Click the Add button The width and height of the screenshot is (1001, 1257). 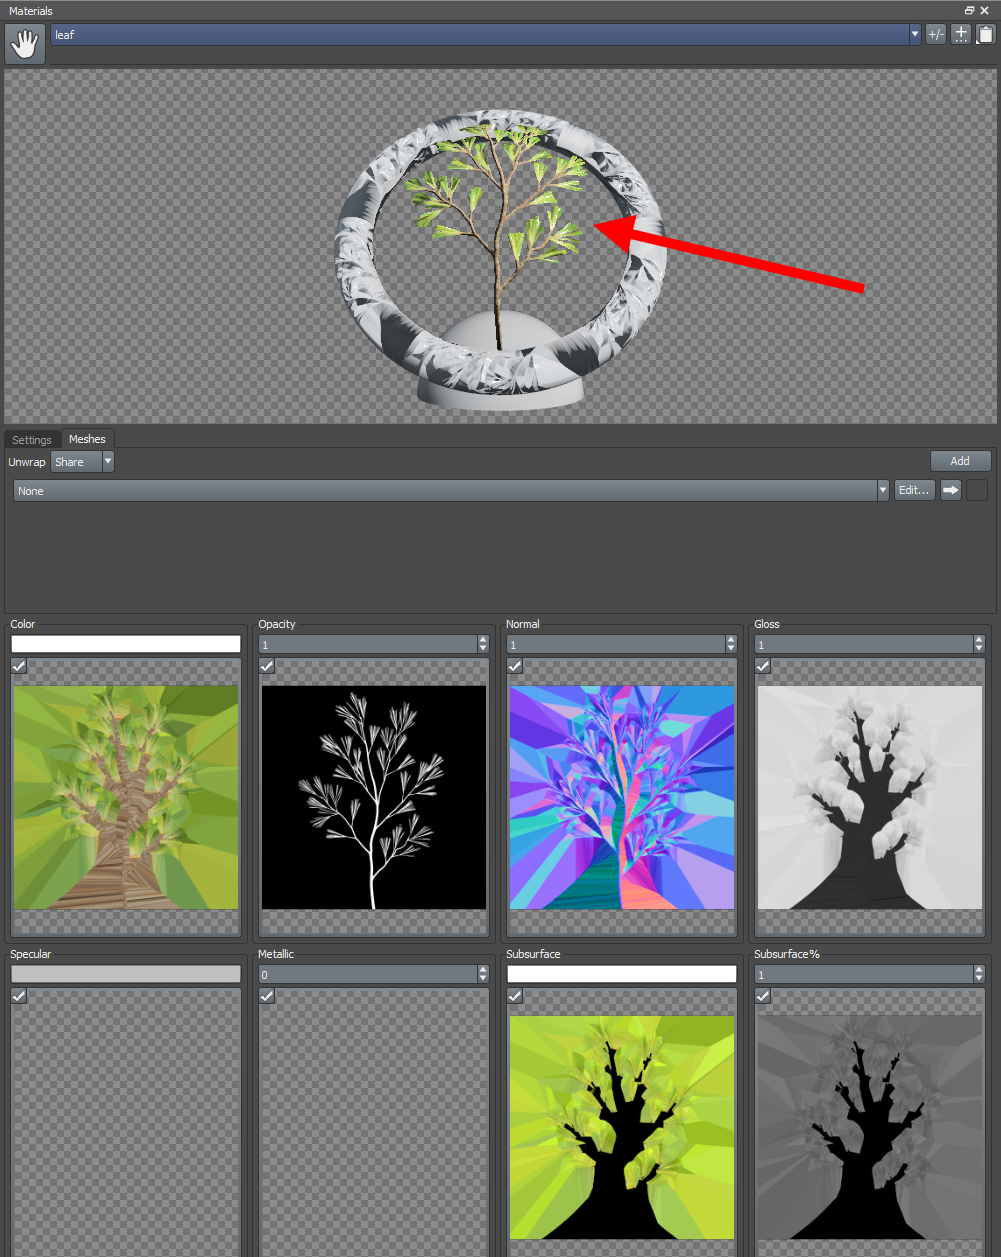click(960, 461)
